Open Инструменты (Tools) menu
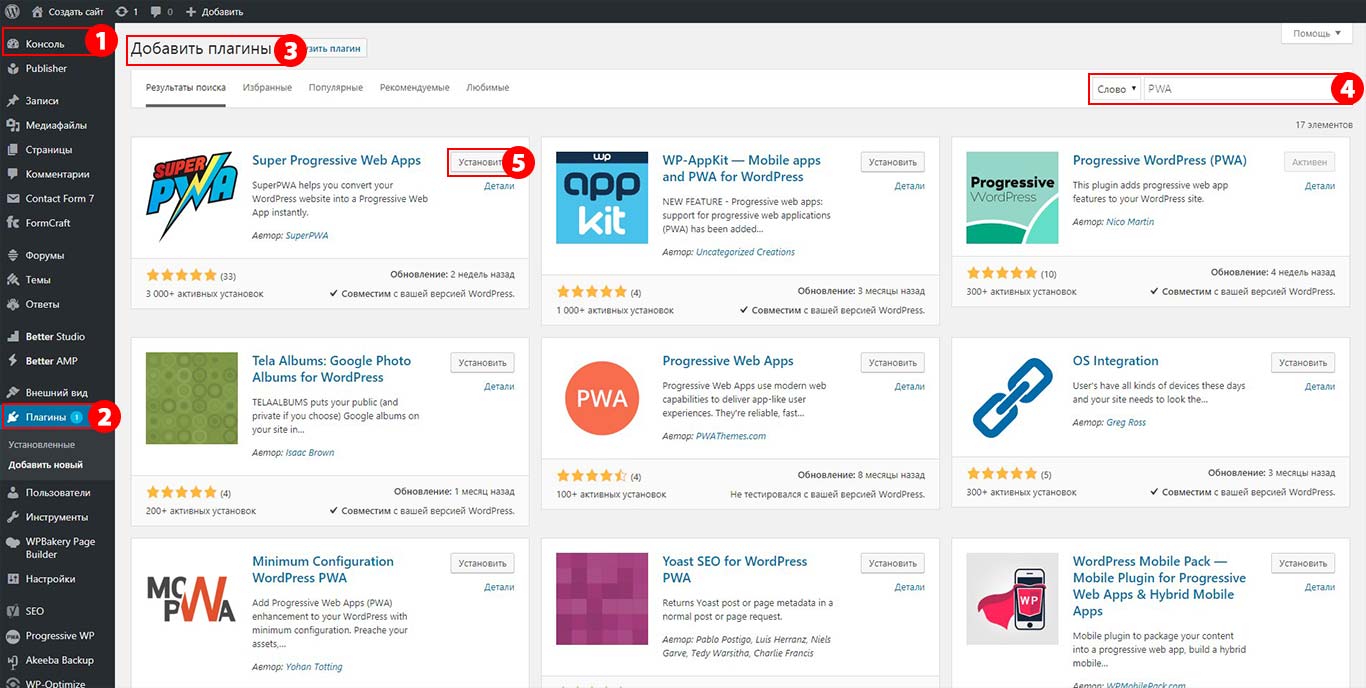 point(57,517)
